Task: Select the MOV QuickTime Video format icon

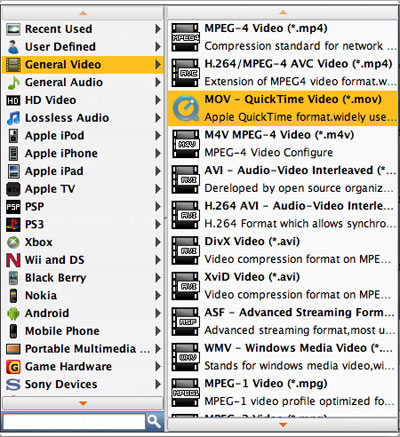Action: pos(185,108)
